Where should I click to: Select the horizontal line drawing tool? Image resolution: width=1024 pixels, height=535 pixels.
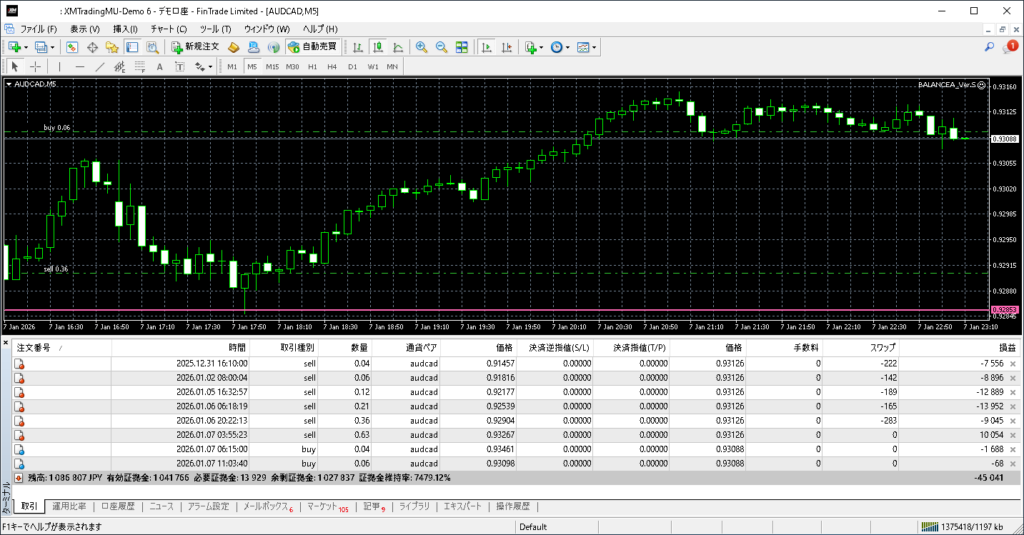pyautogui.click(x=79, y=67)
